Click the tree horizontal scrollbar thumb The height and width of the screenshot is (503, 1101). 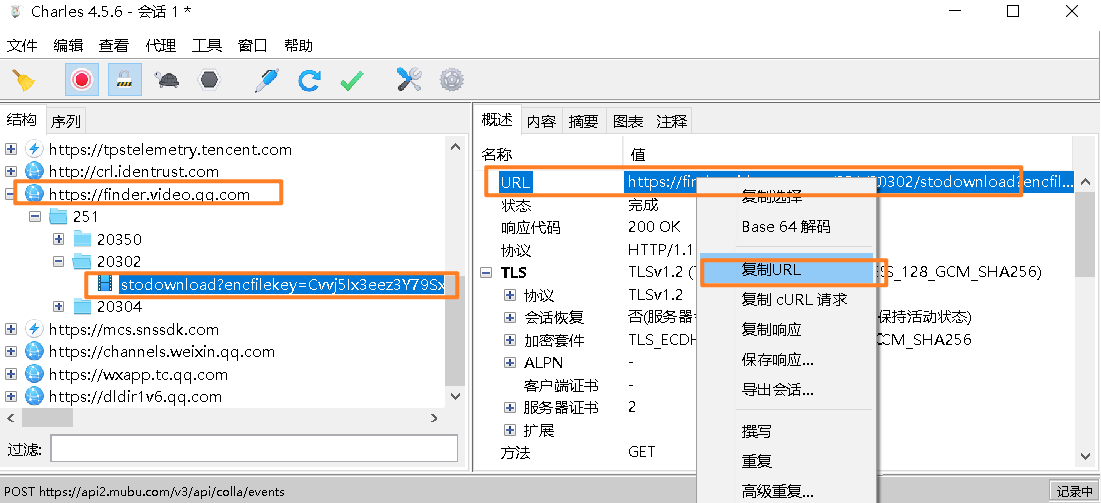pos(46,417)
